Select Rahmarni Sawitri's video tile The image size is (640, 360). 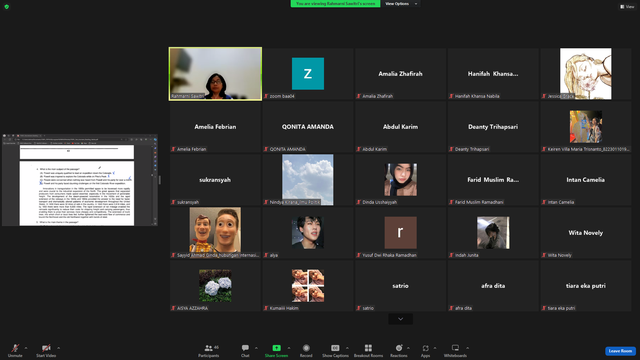(x=216, y=74)
